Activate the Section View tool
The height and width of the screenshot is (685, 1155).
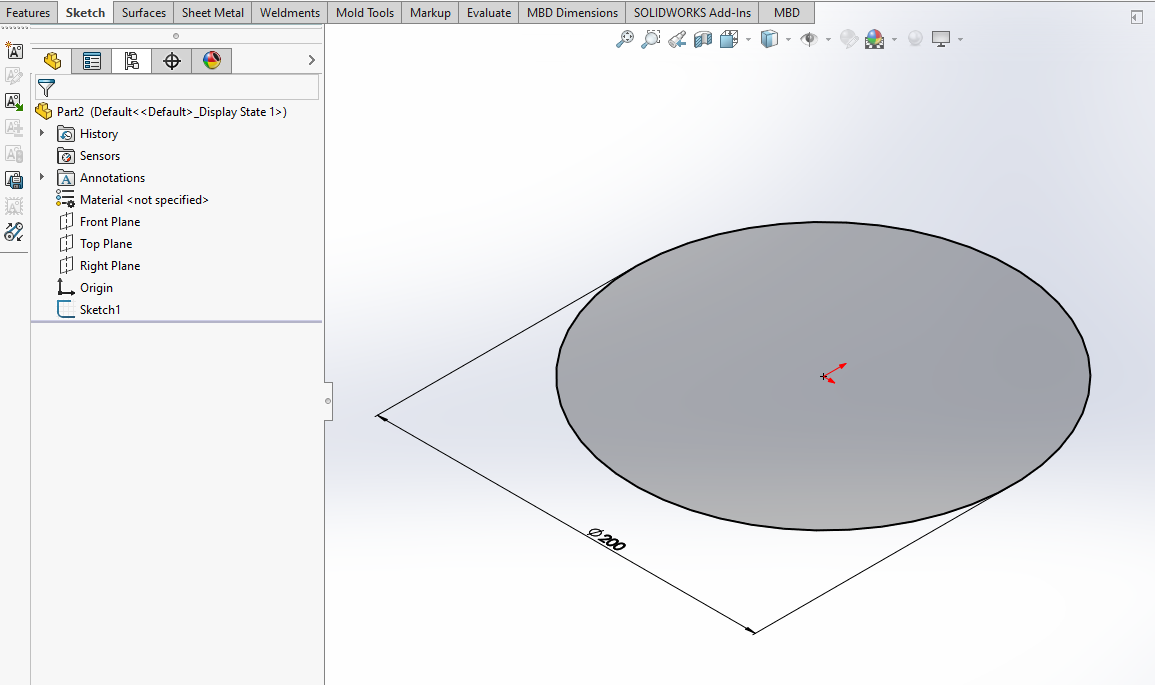coord(703,39)
